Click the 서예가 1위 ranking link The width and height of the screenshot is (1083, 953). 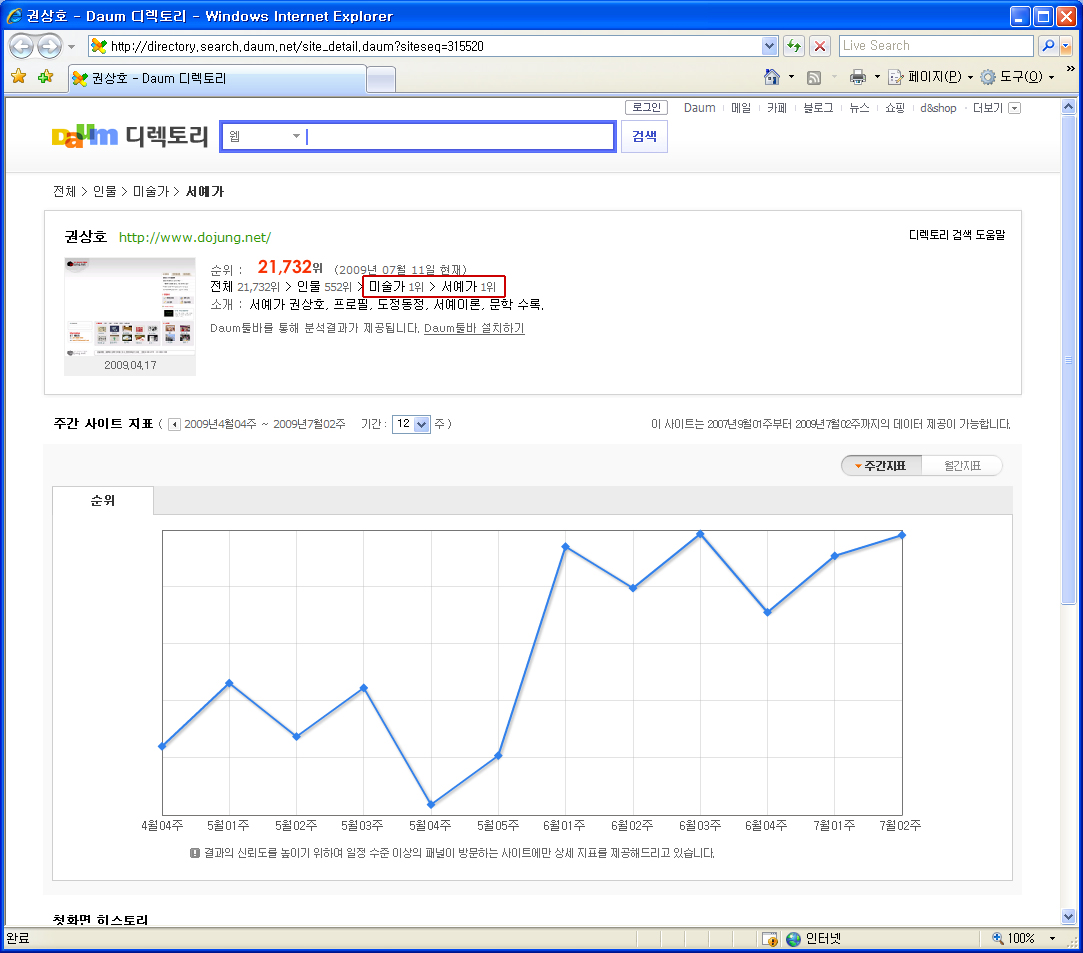click(x=468, y=286)
